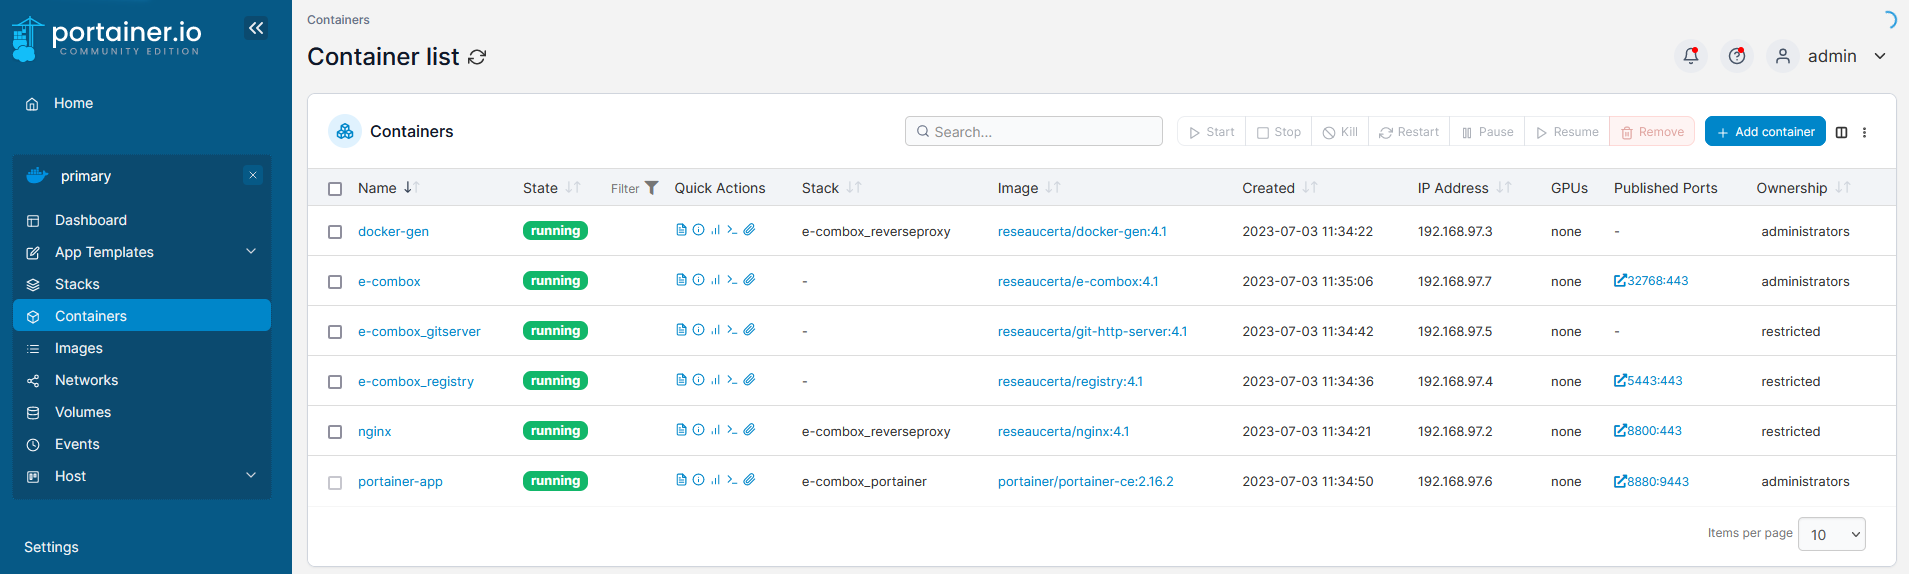This screenshot has height=574, width=1909.
Task: Open the notifications bell
Action: point(1690,56)
